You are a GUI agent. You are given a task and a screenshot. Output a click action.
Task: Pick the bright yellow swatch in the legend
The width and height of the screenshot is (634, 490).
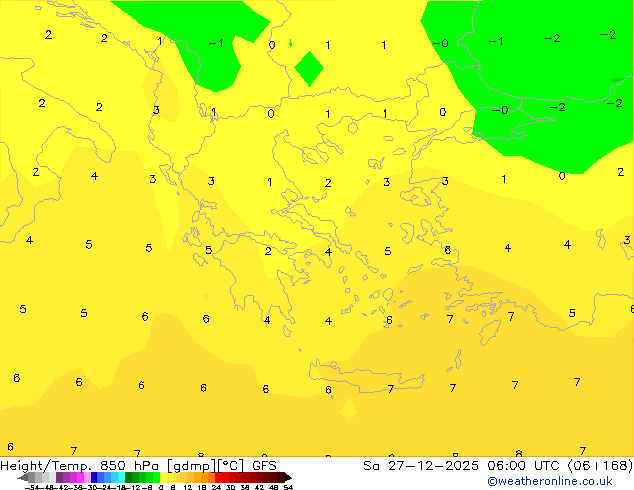163,477
